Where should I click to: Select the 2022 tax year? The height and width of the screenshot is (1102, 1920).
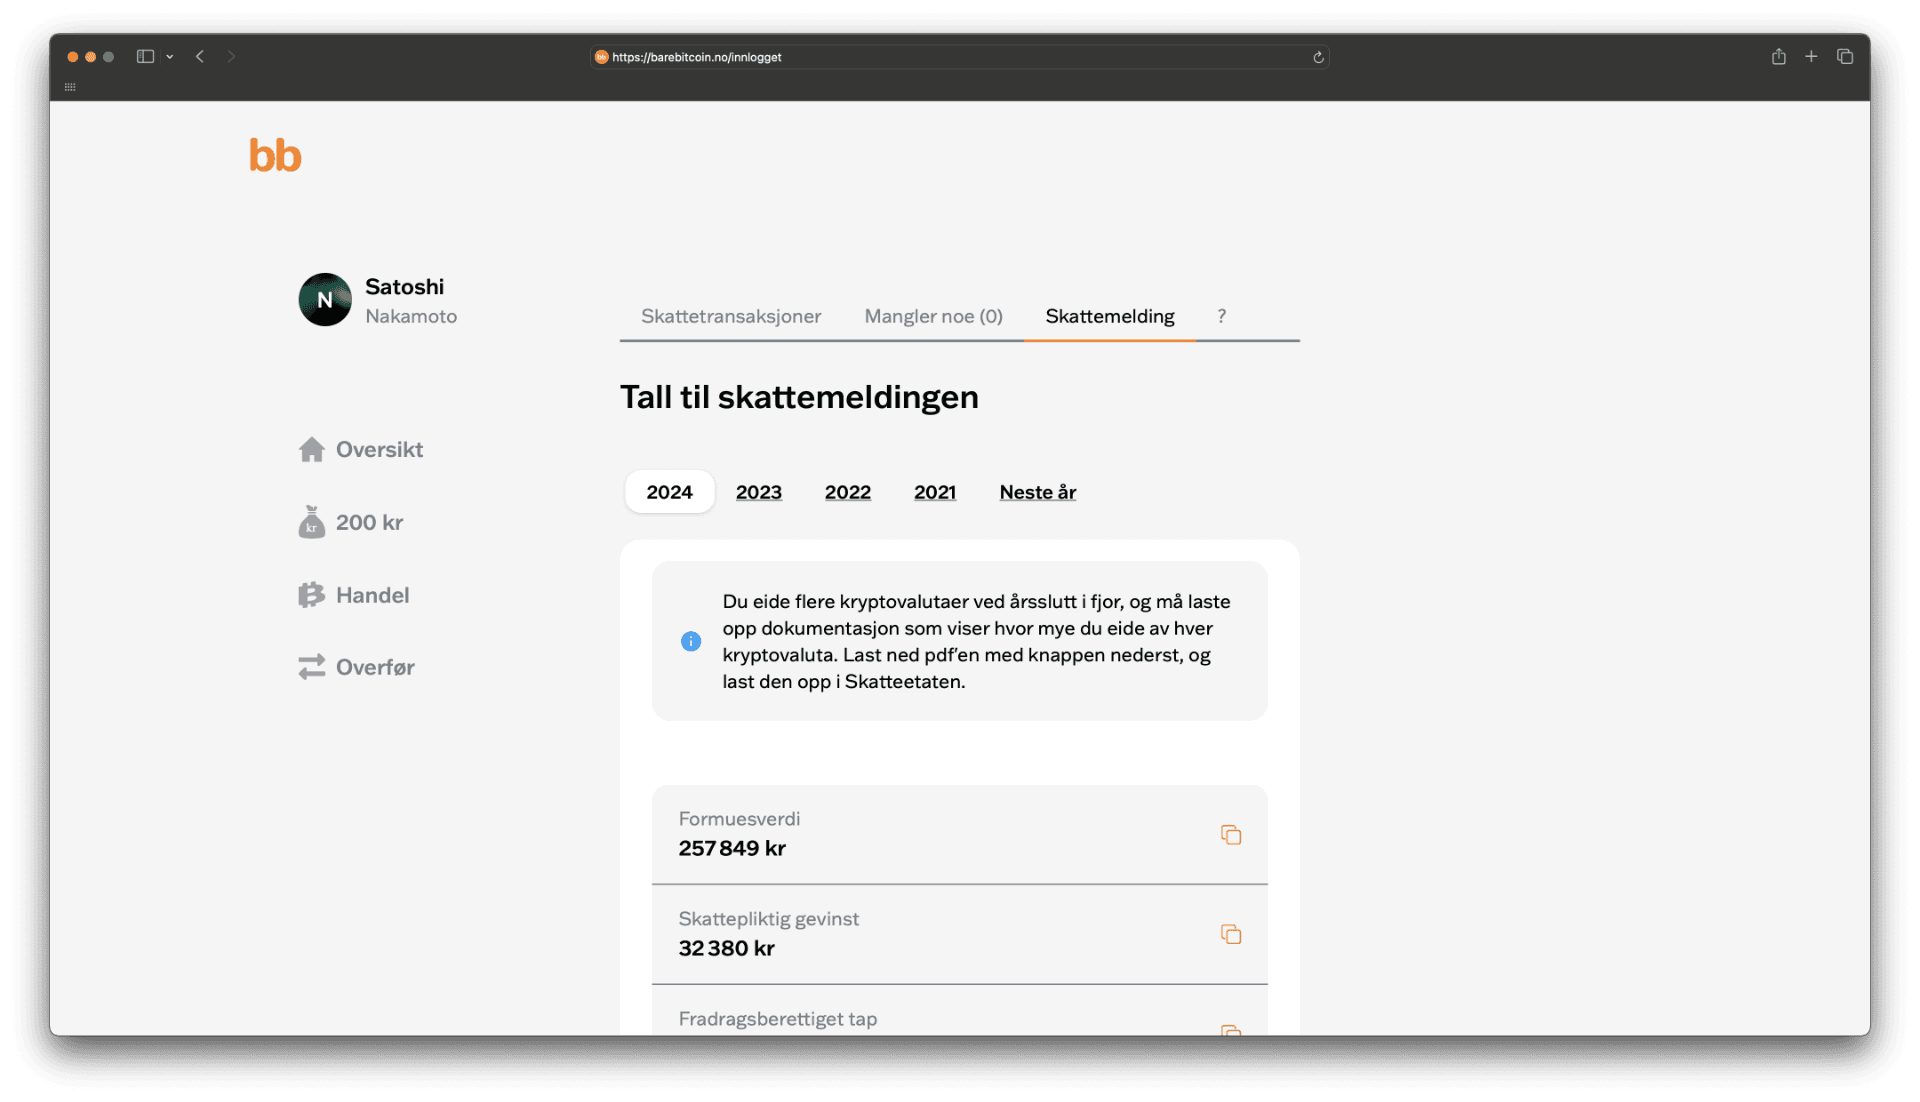(x=847, y=492)
